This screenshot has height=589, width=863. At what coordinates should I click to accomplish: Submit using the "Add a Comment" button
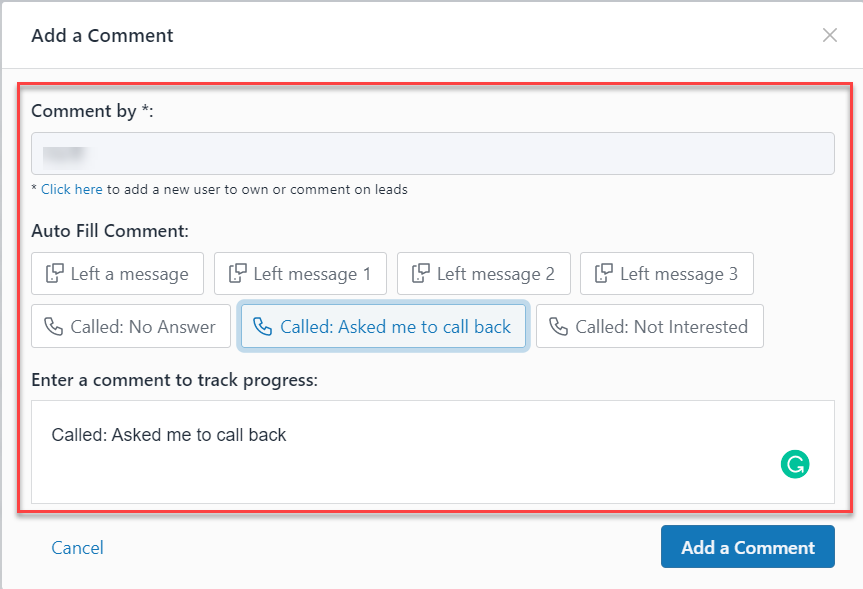(x=747, y=547)
